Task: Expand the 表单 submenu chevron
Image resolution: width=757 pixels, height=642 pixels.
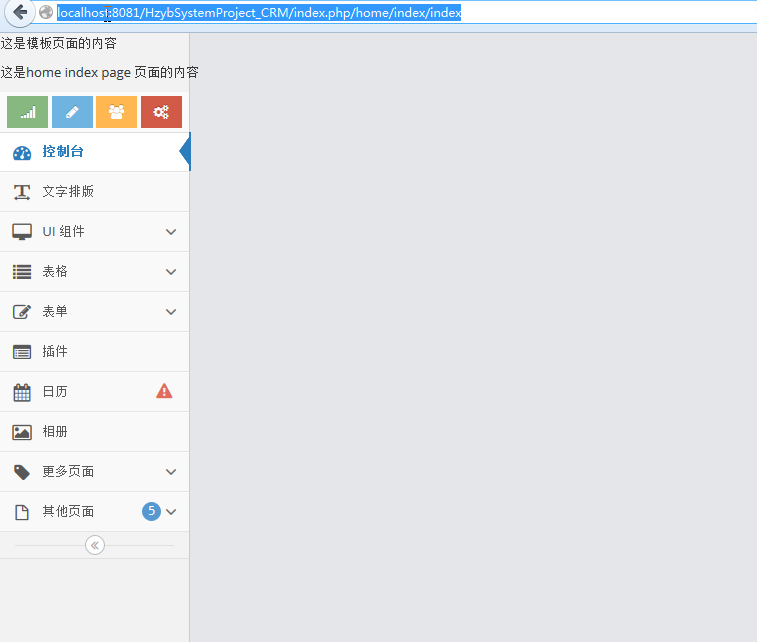Action: click(x=171, y=312)
